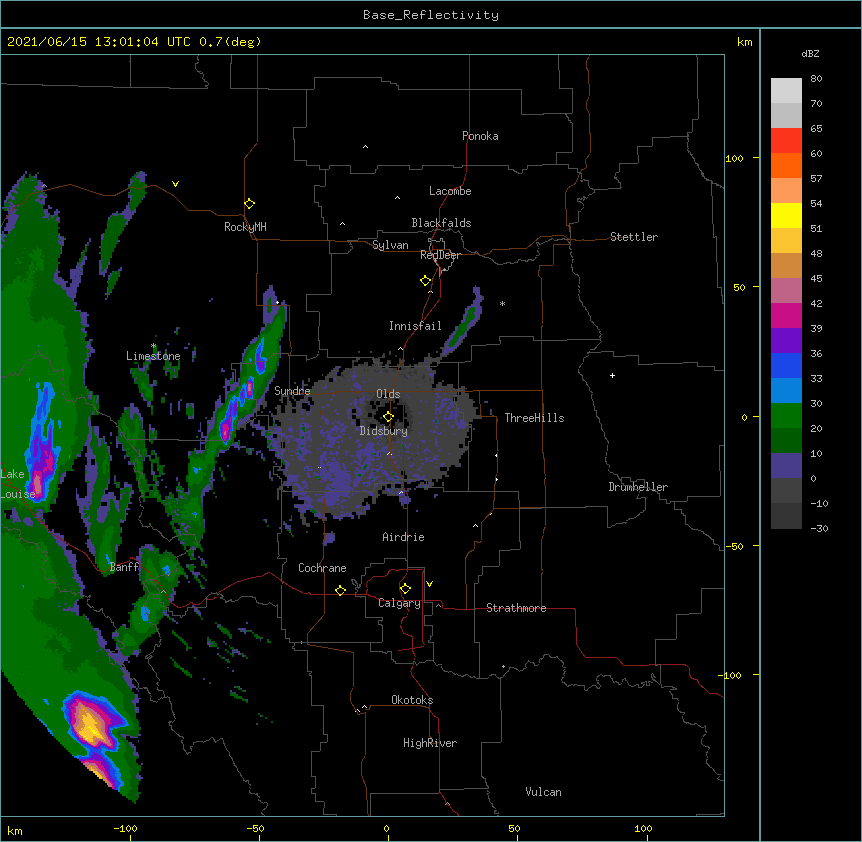Pick the red 65 dBZ legend swatch
Screen dimensions: 862x842
(786, 140)
